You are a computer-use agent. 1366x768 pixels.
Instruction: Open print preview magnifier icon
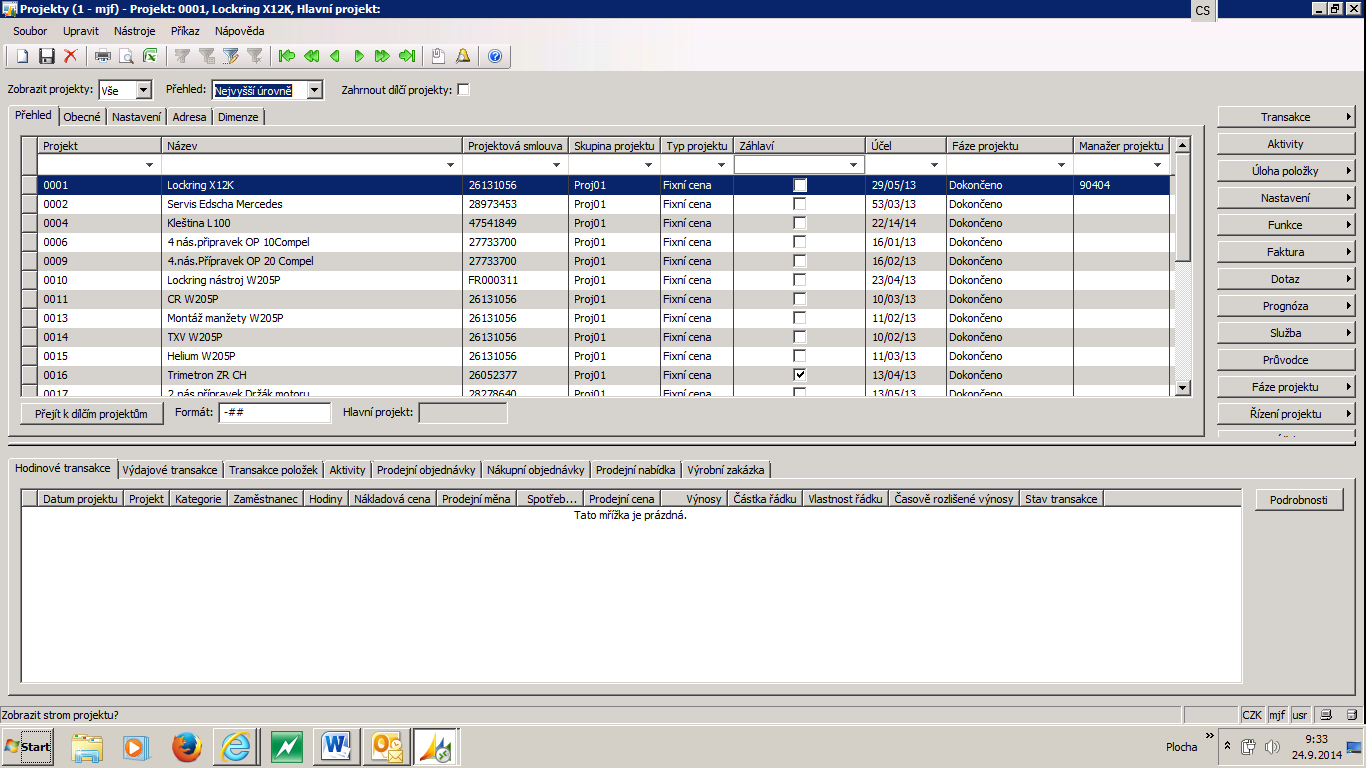tap(126, 56)
